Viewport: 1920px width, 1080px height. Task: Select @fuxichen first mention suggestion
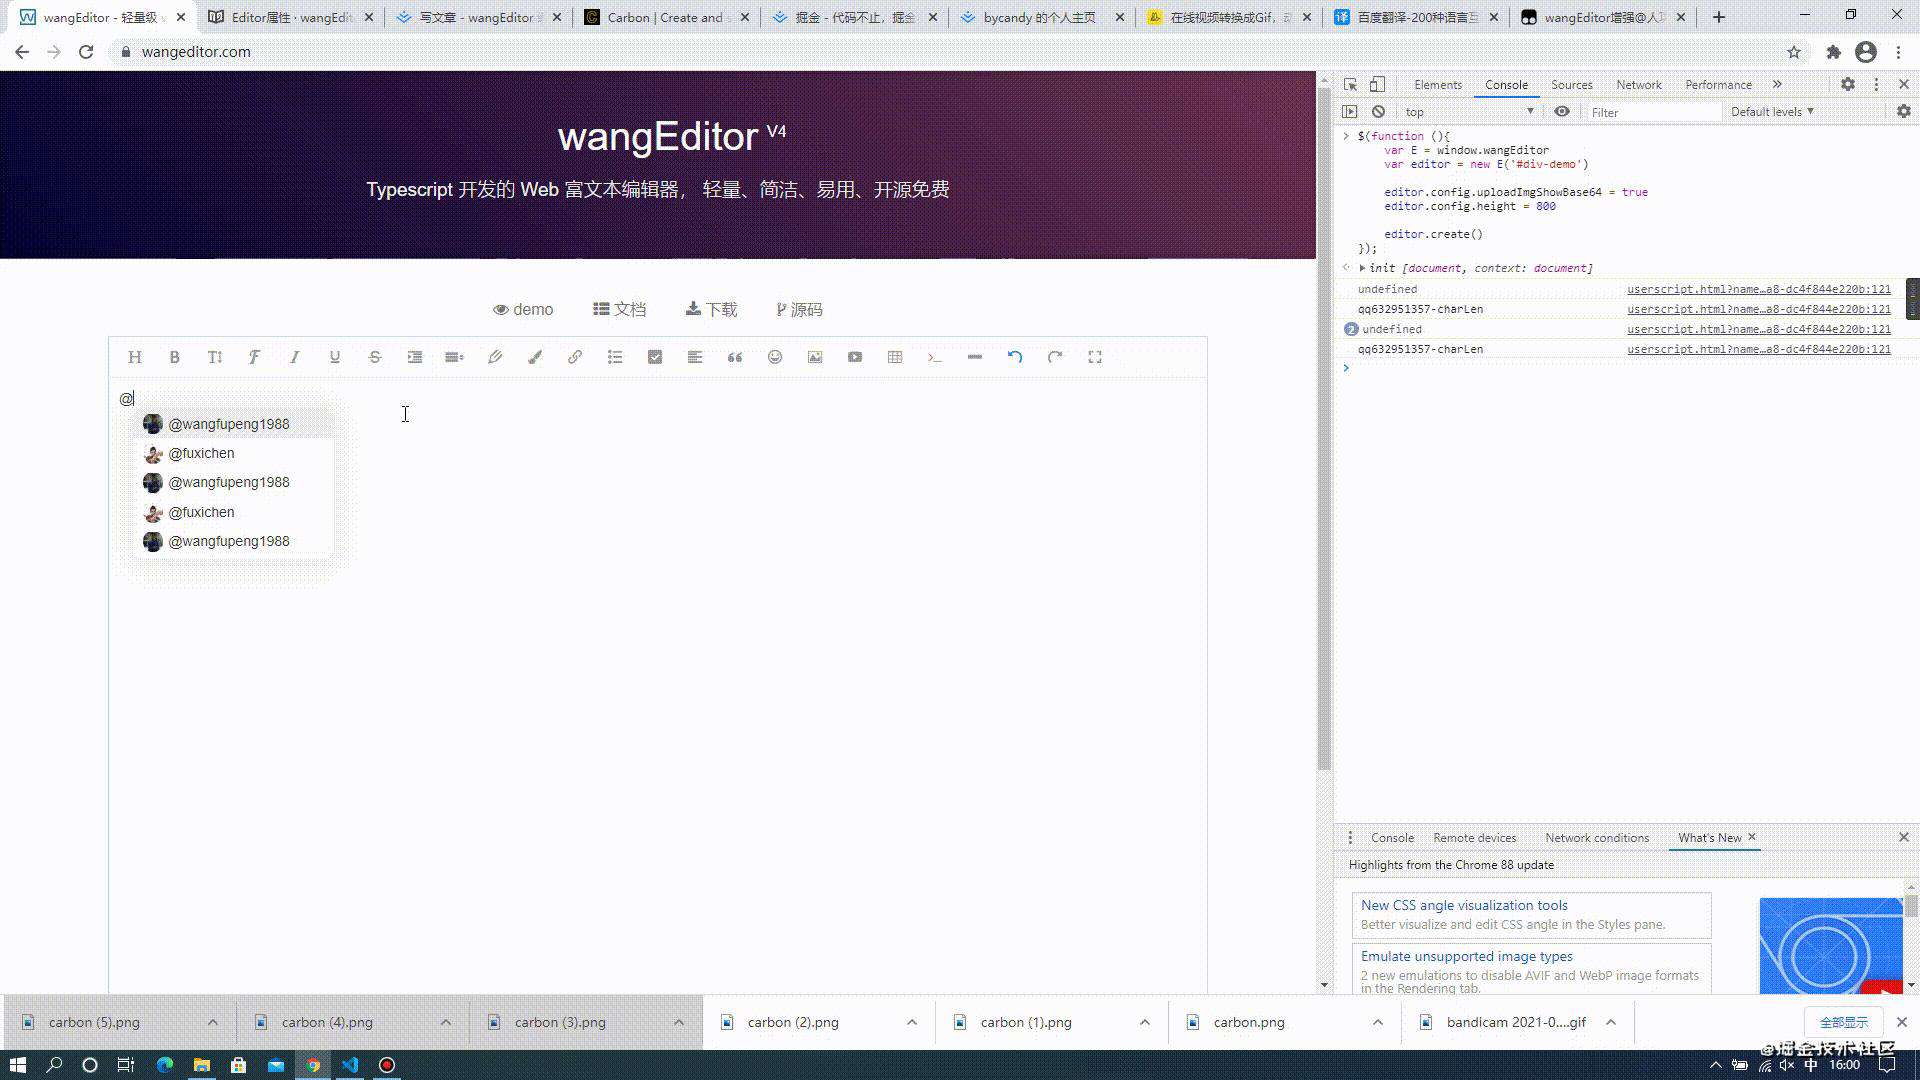(x=234, y=453)
